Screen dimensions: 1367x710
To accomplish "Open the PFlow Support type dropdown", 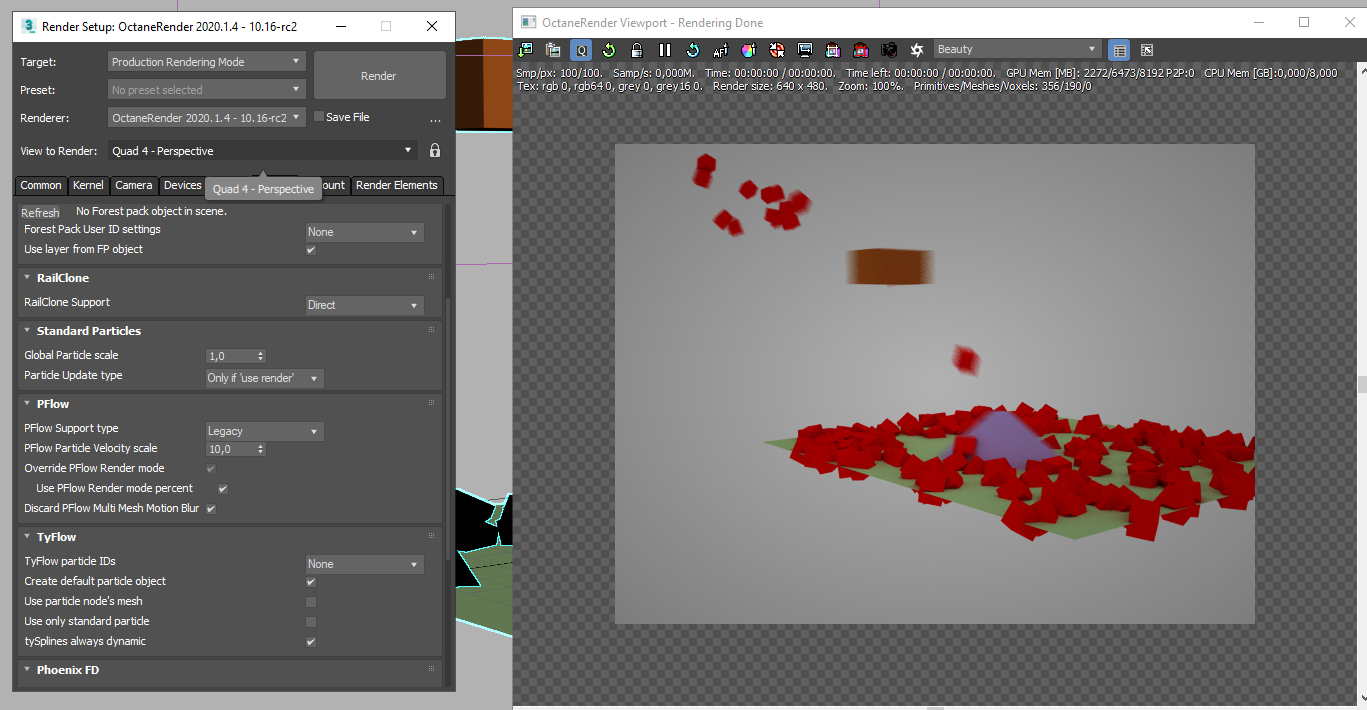I will [264, 431].
